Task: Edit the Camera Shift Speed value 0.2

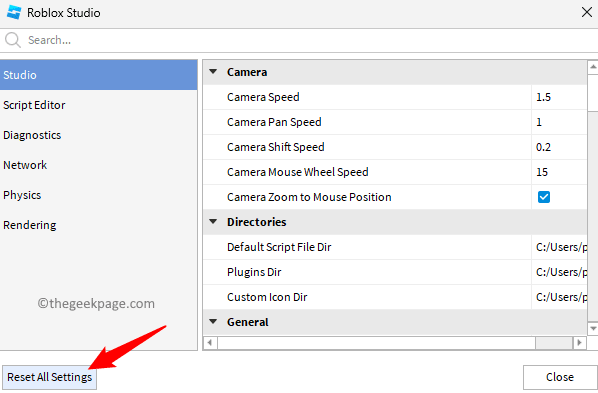Action: (x=559, y=147)
